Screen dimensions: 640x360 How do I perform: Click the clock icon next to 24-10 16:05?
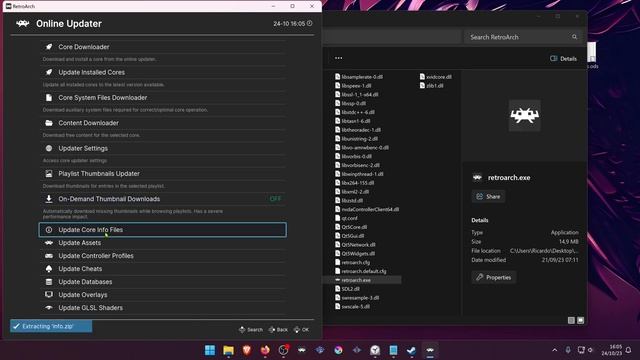click(310, 23)
